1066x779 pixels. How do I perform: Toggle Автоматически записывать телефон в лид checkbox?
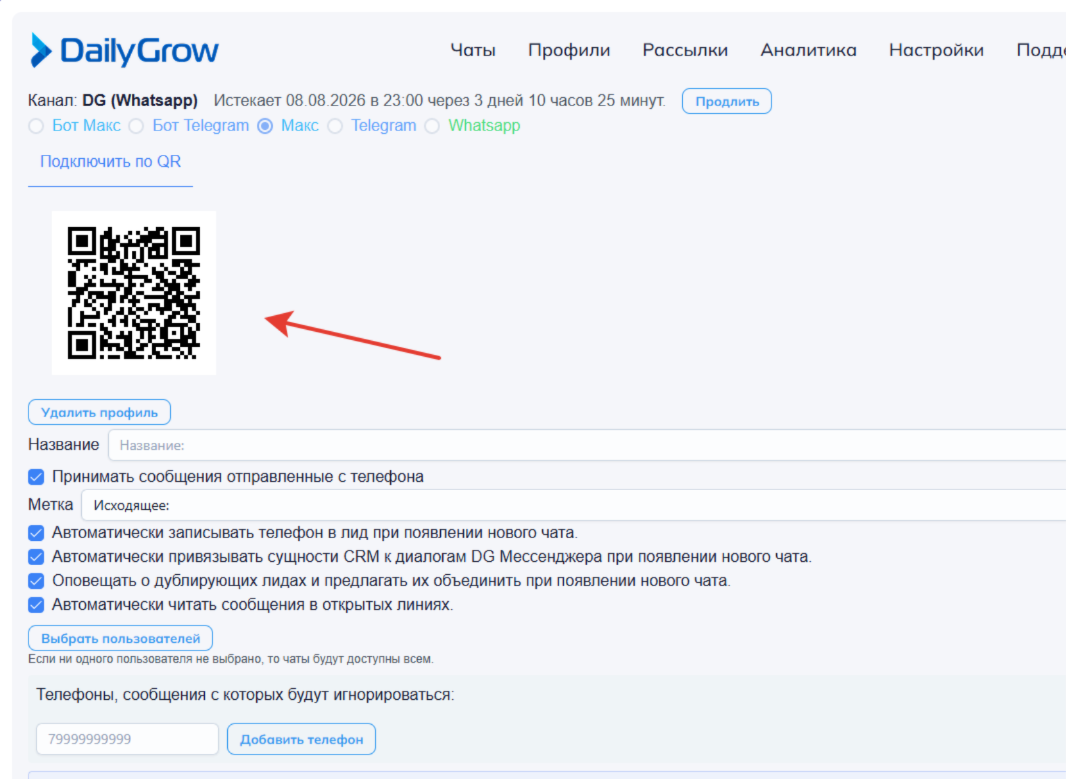pyautogui.click(x=36, y=533)
